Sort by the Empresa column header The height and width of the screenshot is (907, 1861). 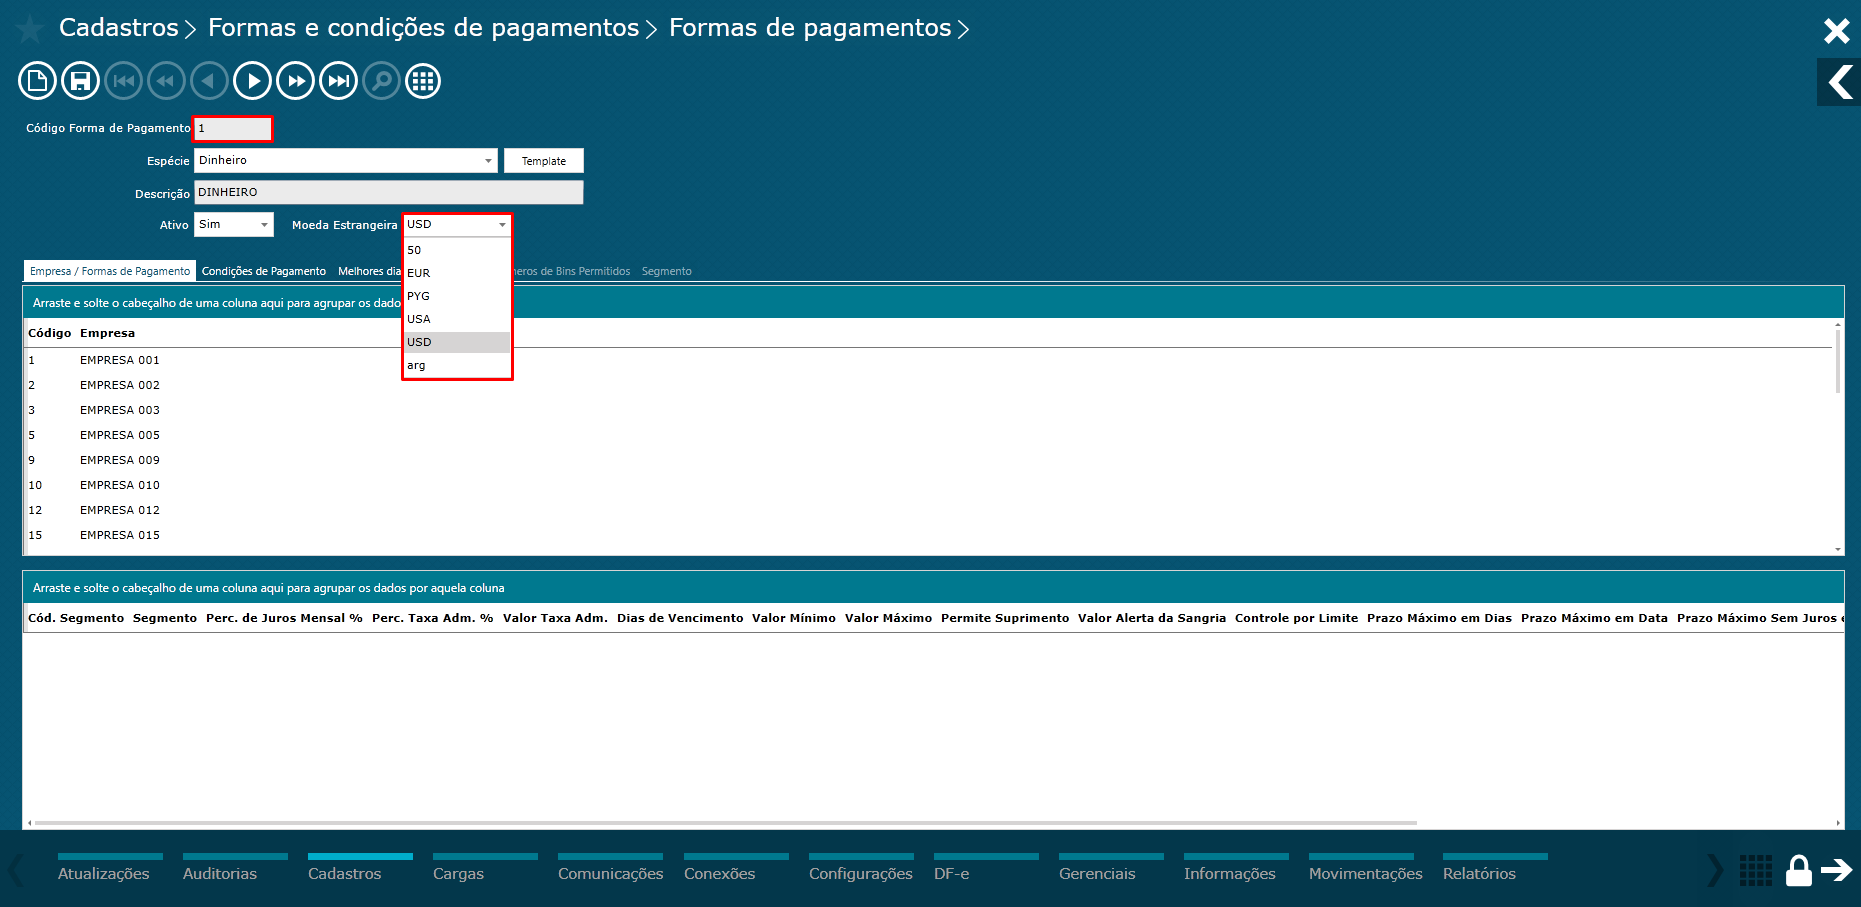pyautogui.click(x=107, y=333)
